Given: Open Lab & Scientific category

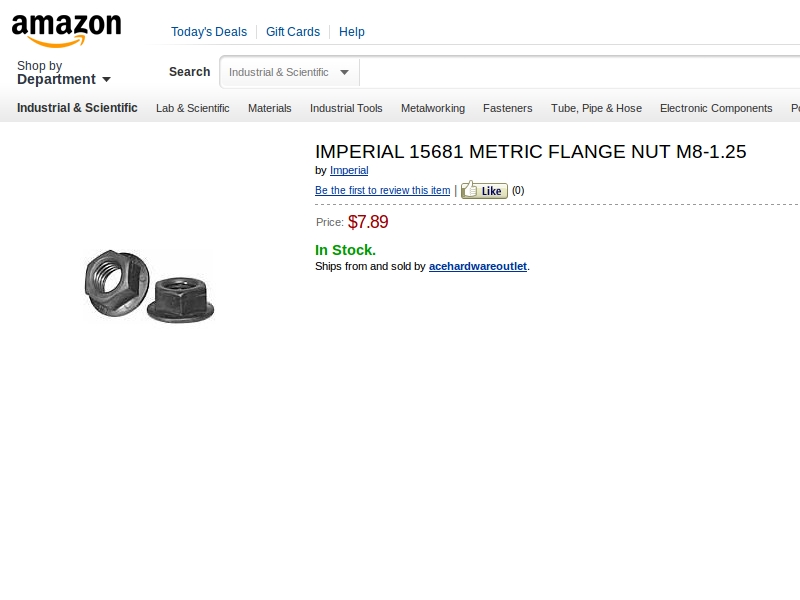Looking at the screenshot, I should pyautogui.click(x=192, y=108).
